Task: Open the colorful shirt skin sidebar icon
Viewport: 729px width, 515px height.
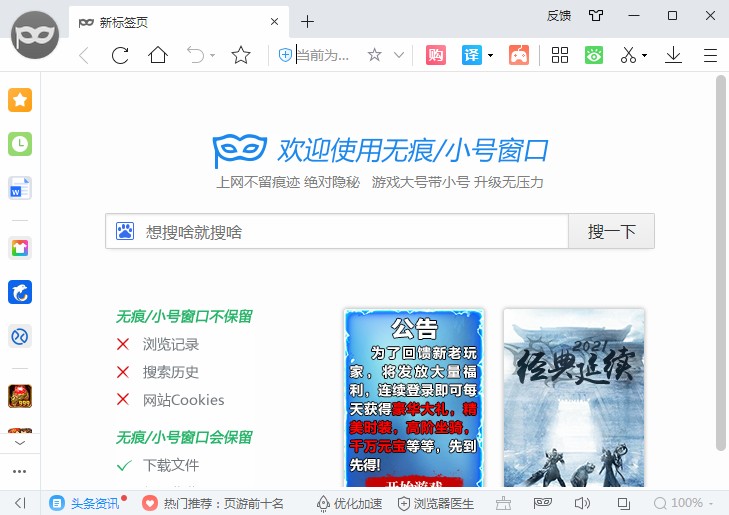Action: click(20, 248)
